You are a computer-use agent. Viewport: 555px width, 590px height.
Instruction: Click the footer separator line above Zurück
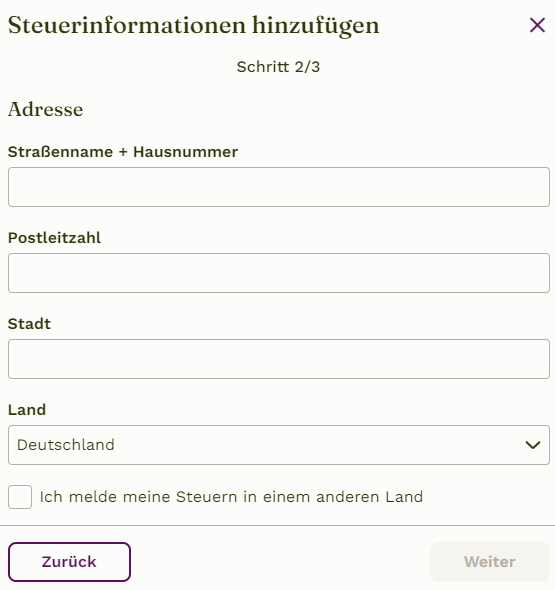pyautogui.click(x=277, y=525)
